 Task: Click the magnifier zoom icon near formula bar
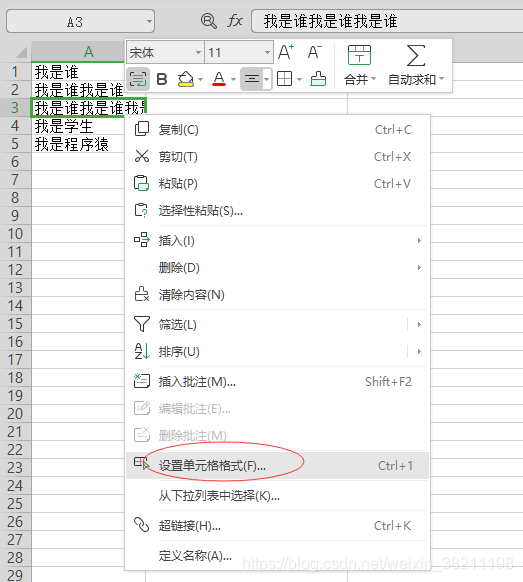pyautogui.click(x=209, y=21)
